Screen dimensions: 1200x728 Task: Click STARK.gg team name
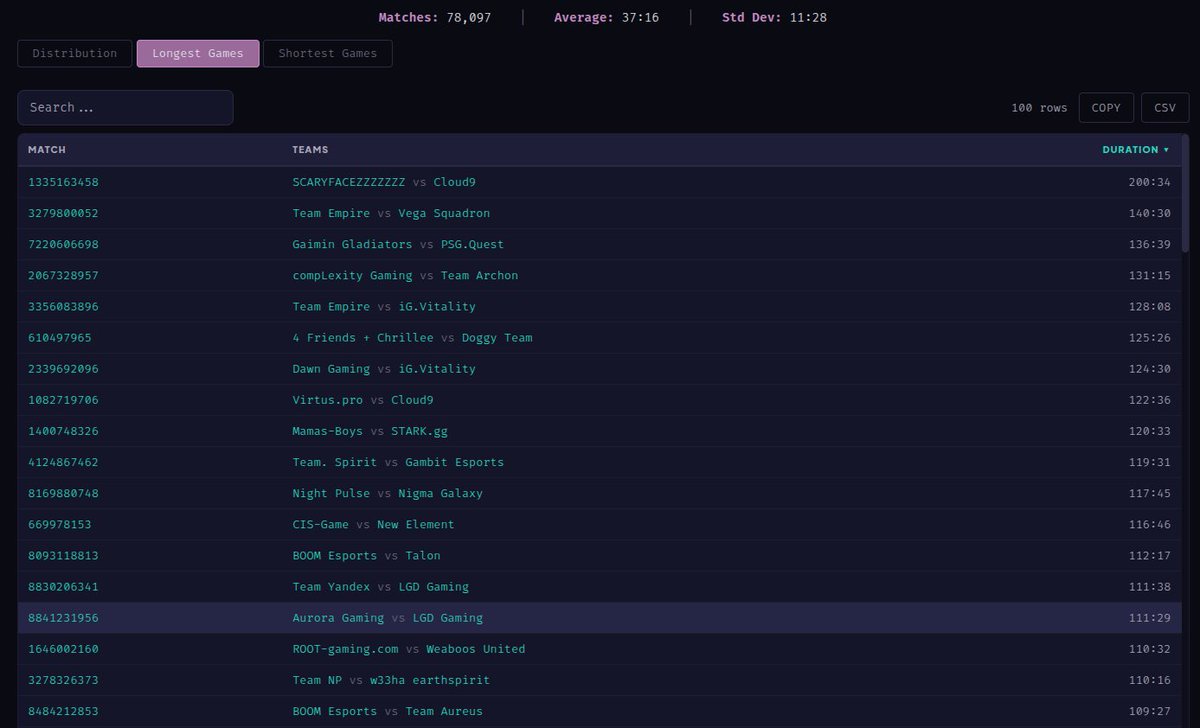419,430
